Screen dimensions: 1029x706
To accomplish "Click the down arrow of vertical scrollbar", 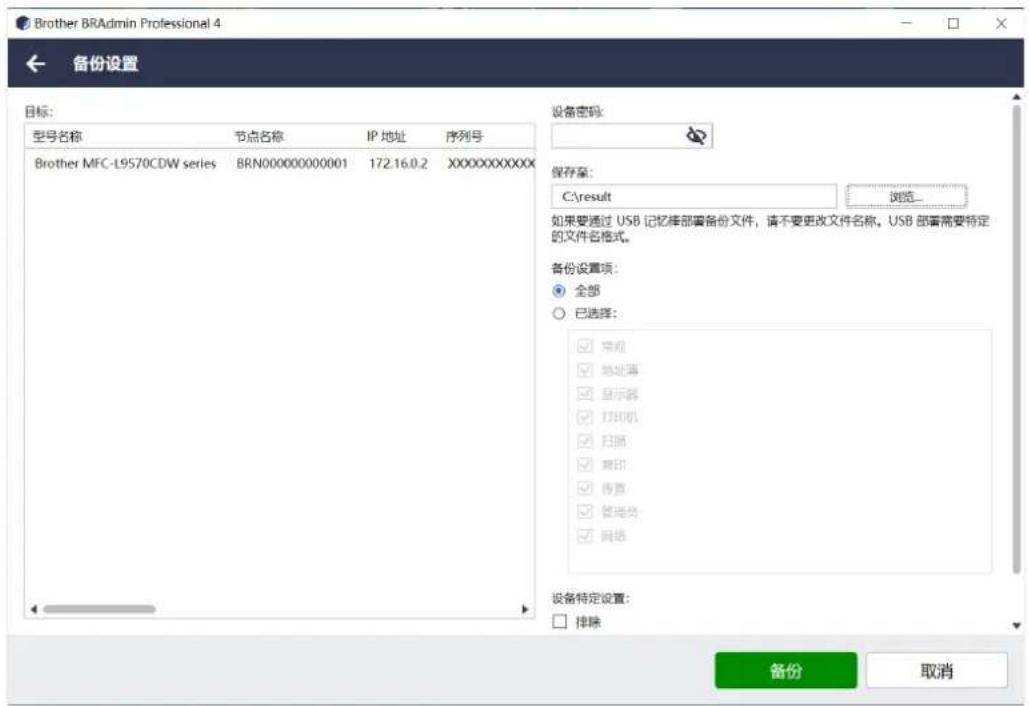I will pyautogui.click(x=1017, y=625).
